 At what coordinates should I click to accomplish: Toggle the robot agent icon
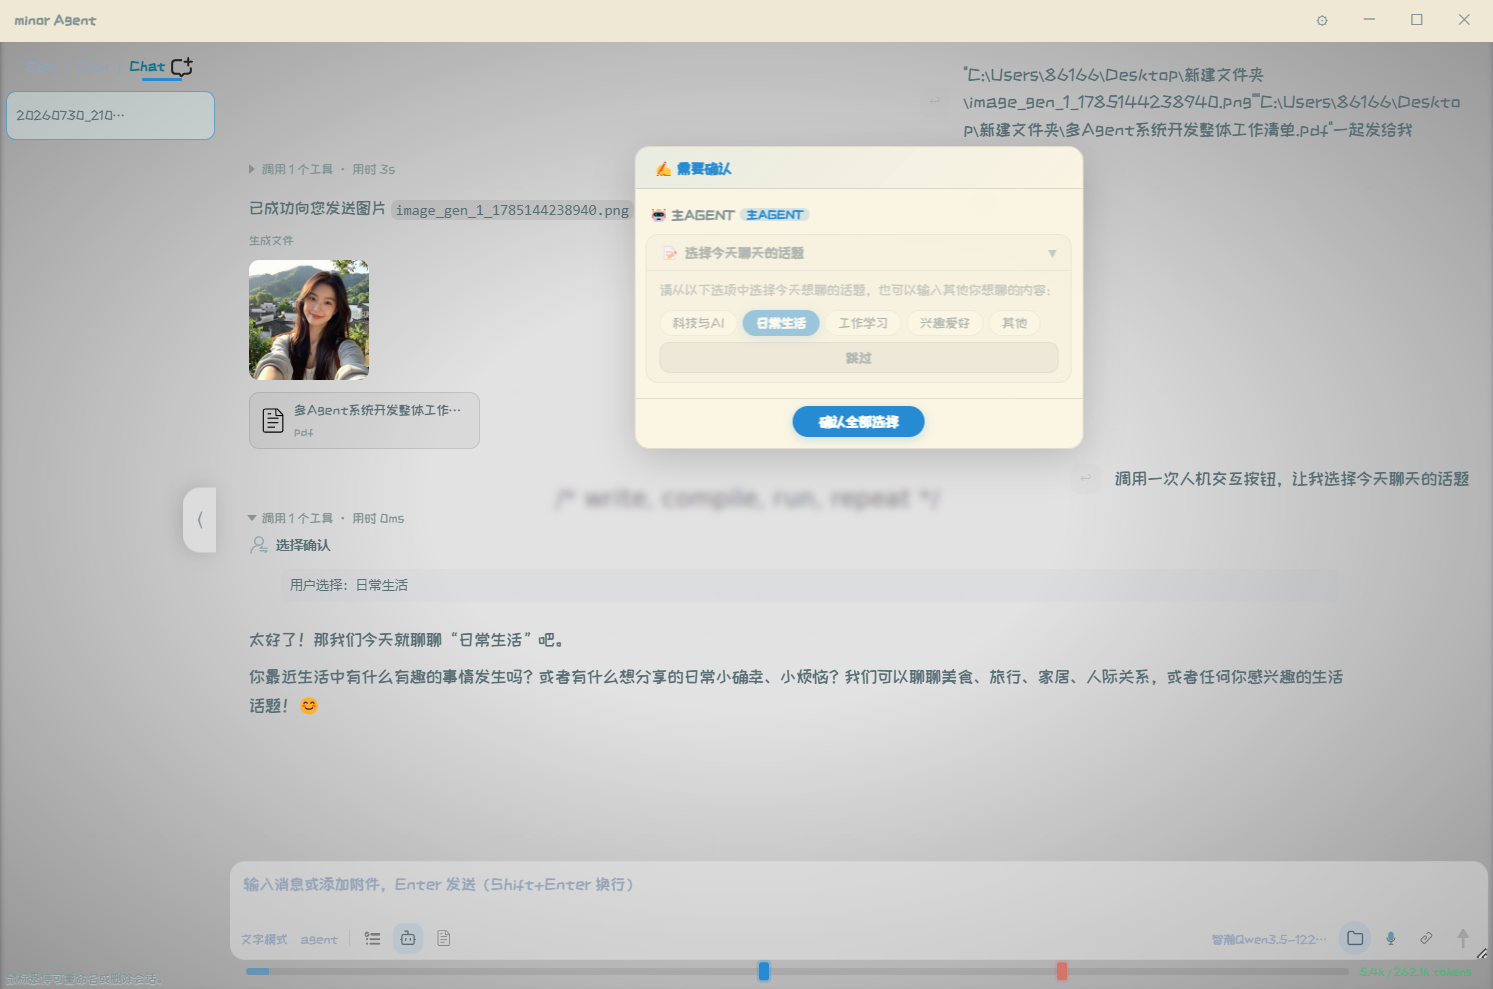pyautogui.click(x=408, y=938)
